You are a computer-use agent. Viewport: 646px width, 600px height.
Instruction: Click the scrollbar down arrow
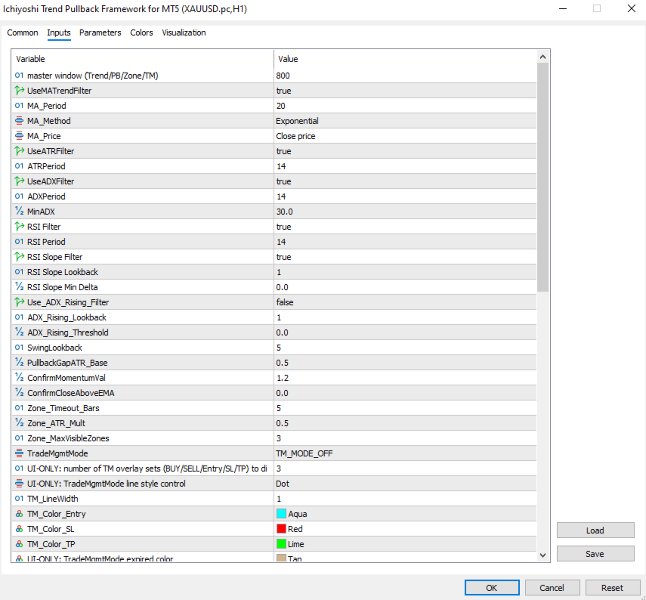point(543,555)
